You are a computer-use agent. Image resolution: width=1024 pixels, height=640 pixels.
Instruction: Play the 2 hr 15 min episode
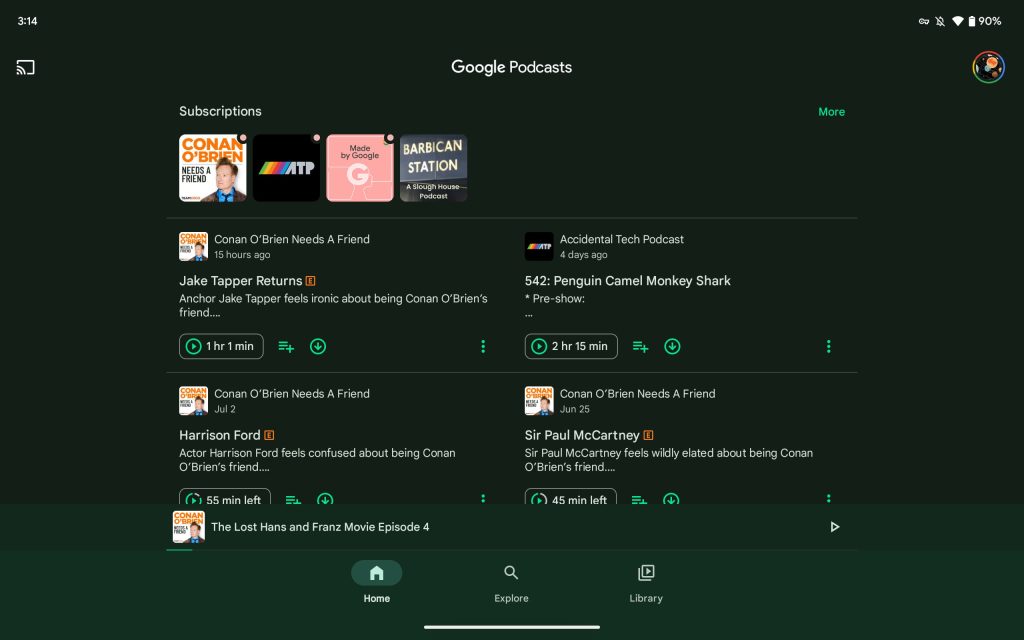click(x=570, y=347)
